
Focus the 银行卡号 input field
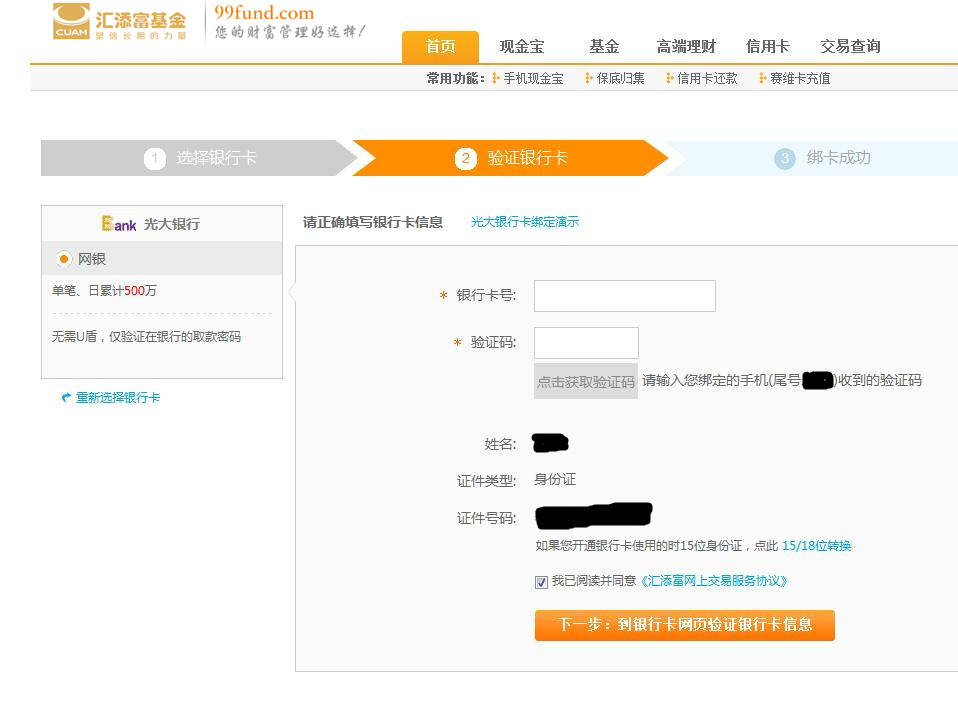(625, 296)
